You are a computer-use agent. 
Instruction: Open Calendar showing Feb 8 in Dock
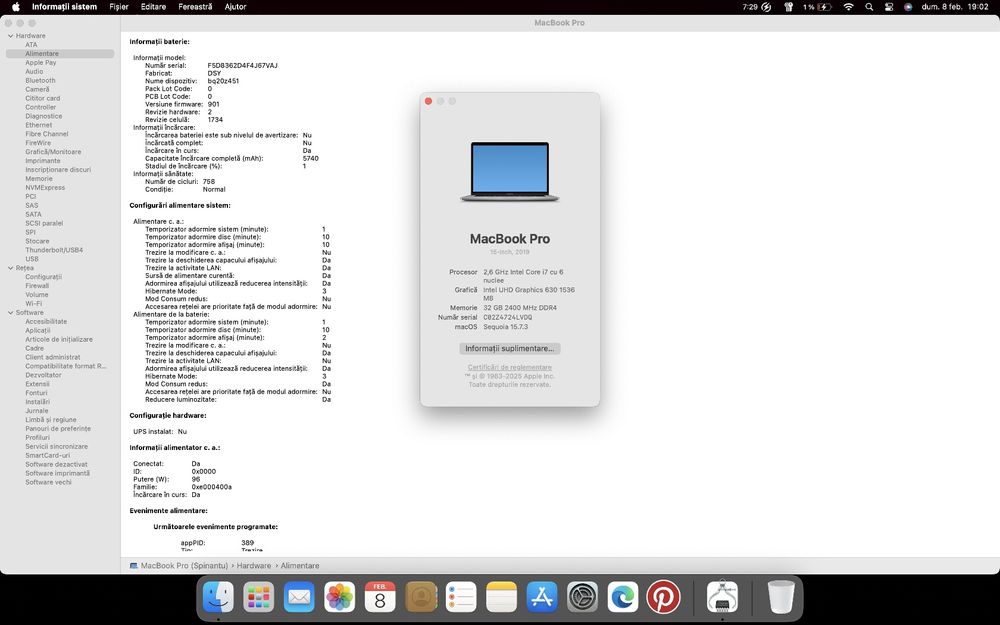[x=380, y=598]
